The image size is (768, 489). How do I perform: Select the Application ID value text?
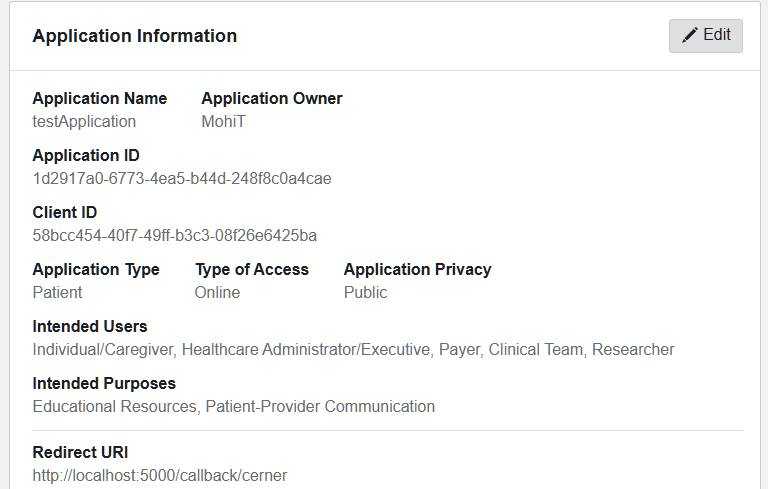[x=182, y=178]
